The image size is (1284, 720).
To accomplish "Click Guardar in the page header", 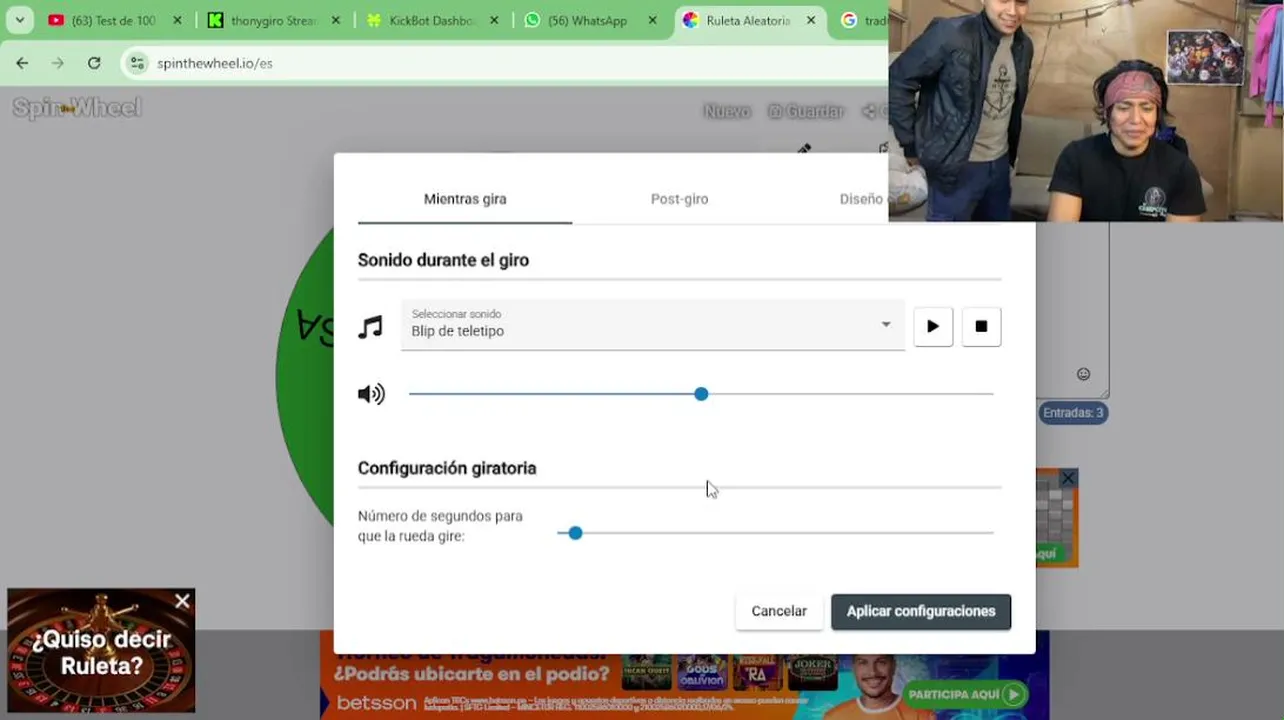I will coord(806,111).
